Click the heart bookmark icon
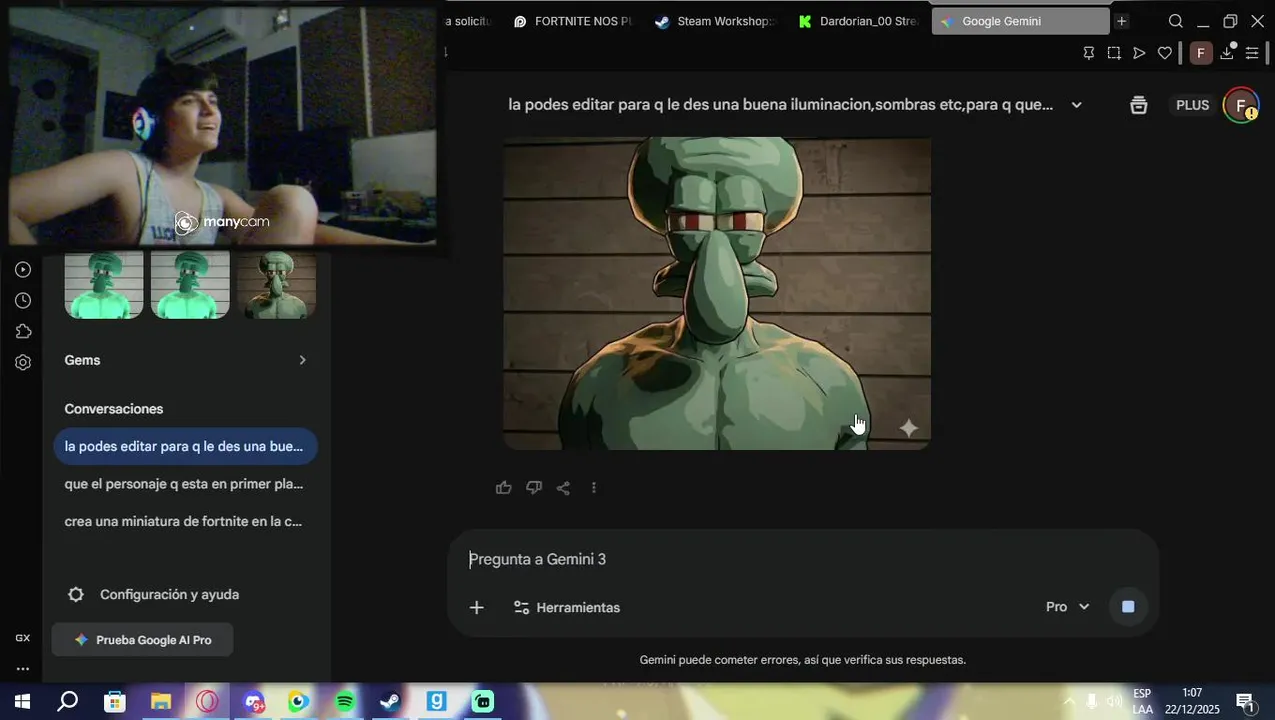This screenshot has height=720, width=1275. pos(1164,53)
